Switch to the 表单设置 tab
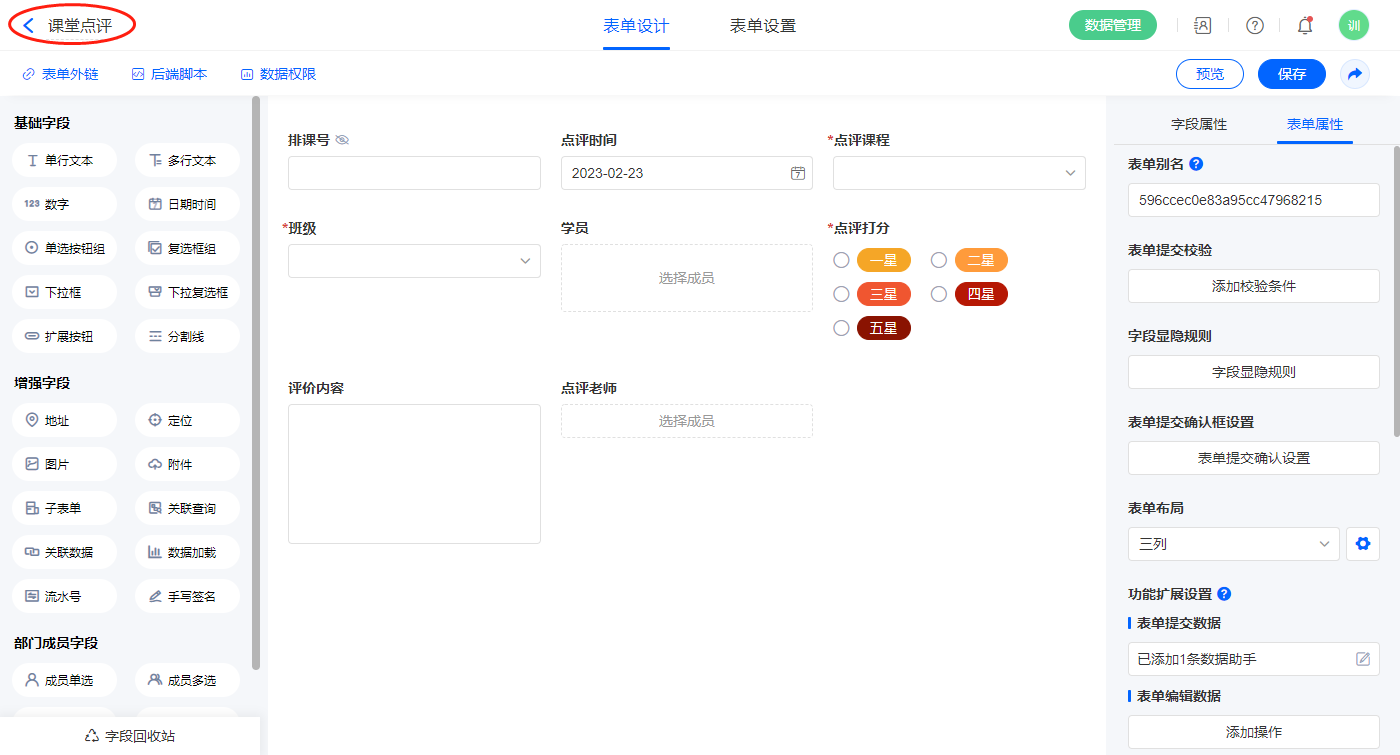This screenshot has width=1400, height=755. (763, 26)
